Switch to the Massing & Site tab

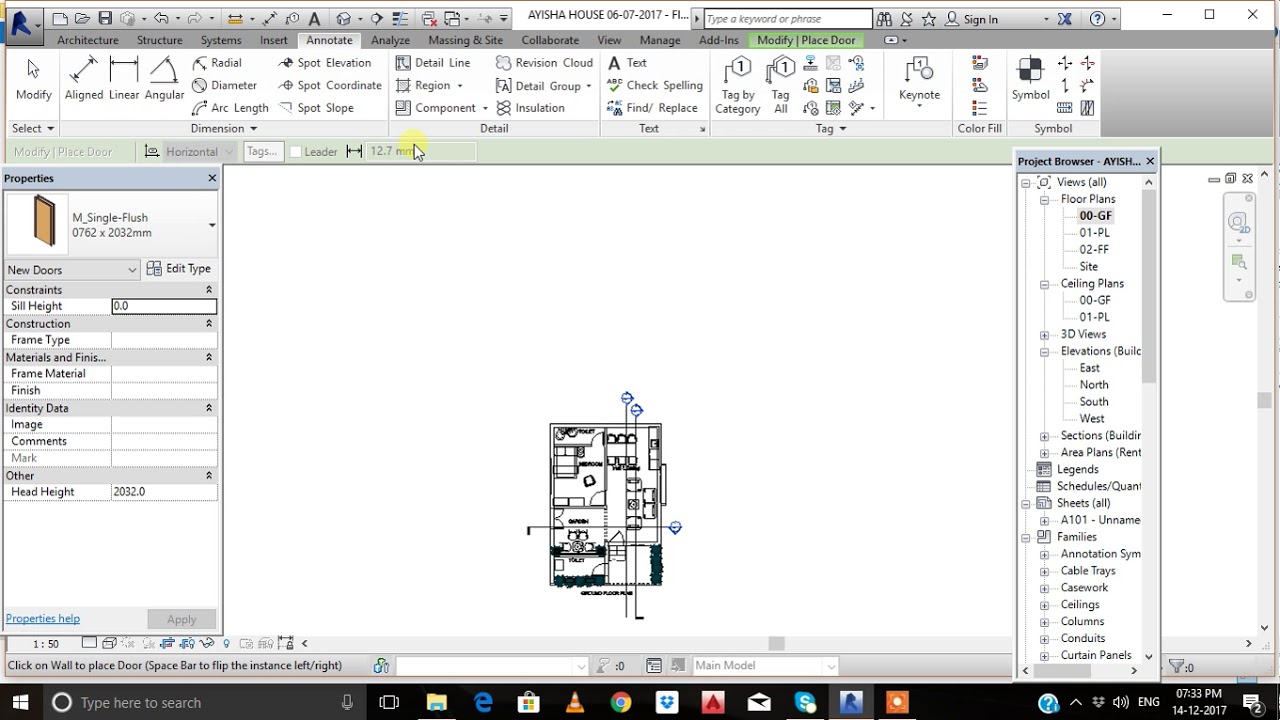465,40
